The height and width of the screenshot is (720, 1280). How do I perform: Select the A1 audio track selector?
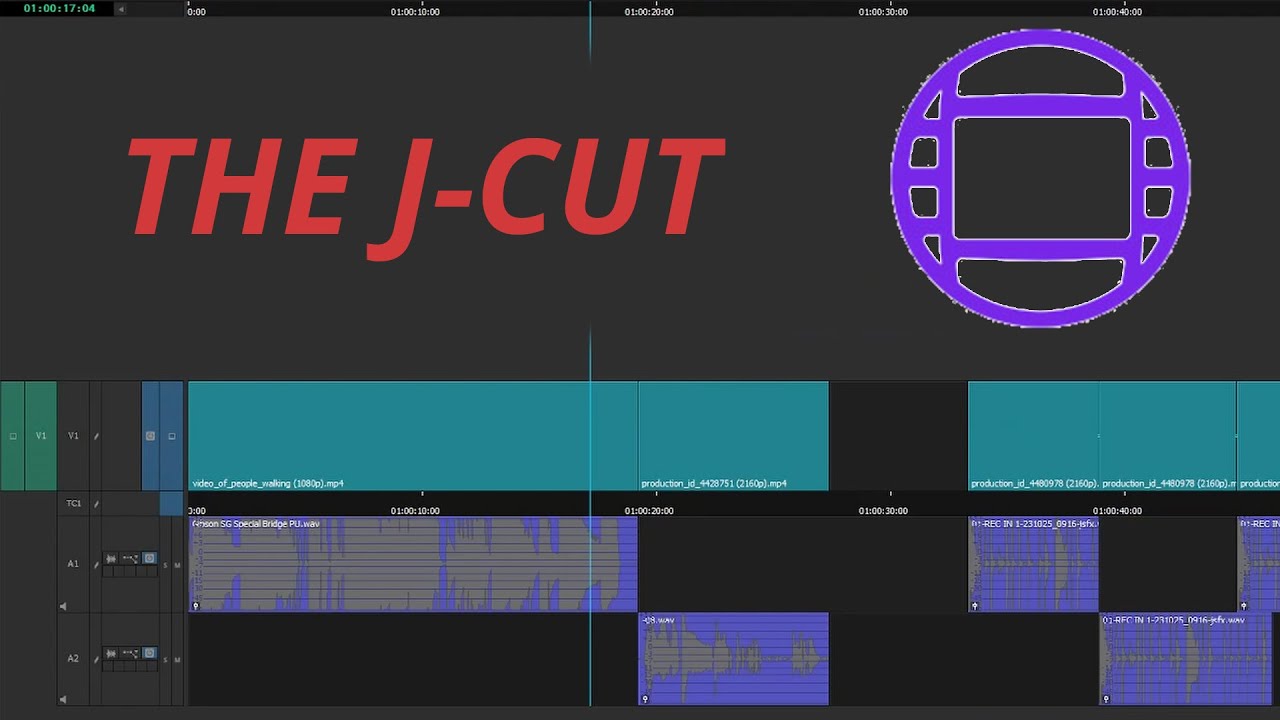pos(73,563)
